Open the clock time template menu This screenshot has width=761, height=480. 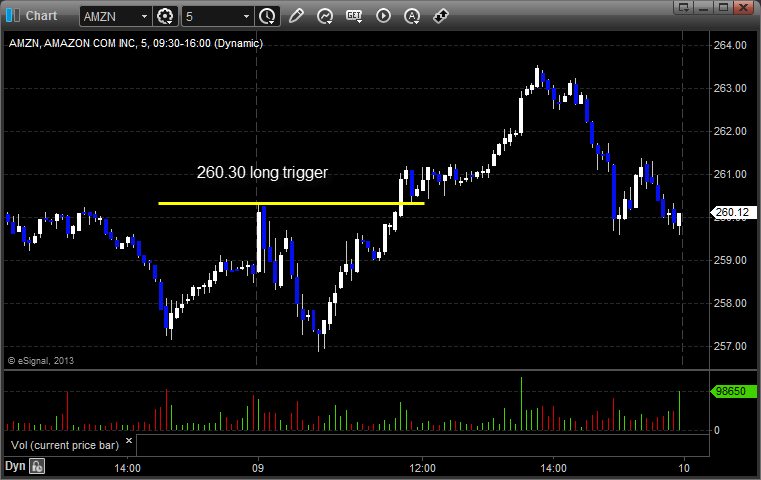coord(267,17)
